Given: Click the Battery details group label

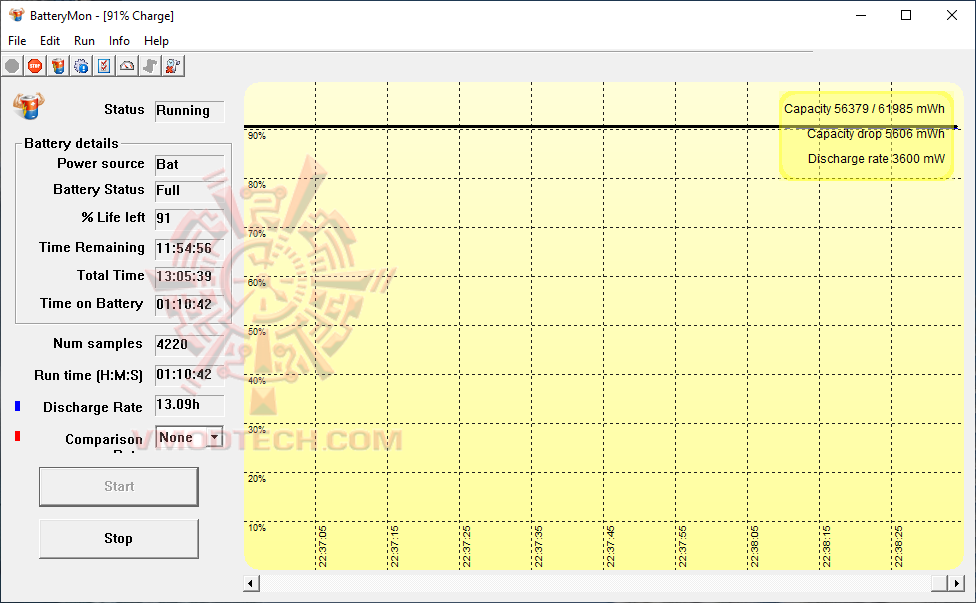Looking at the screenshot, I should tap(71, 143).
